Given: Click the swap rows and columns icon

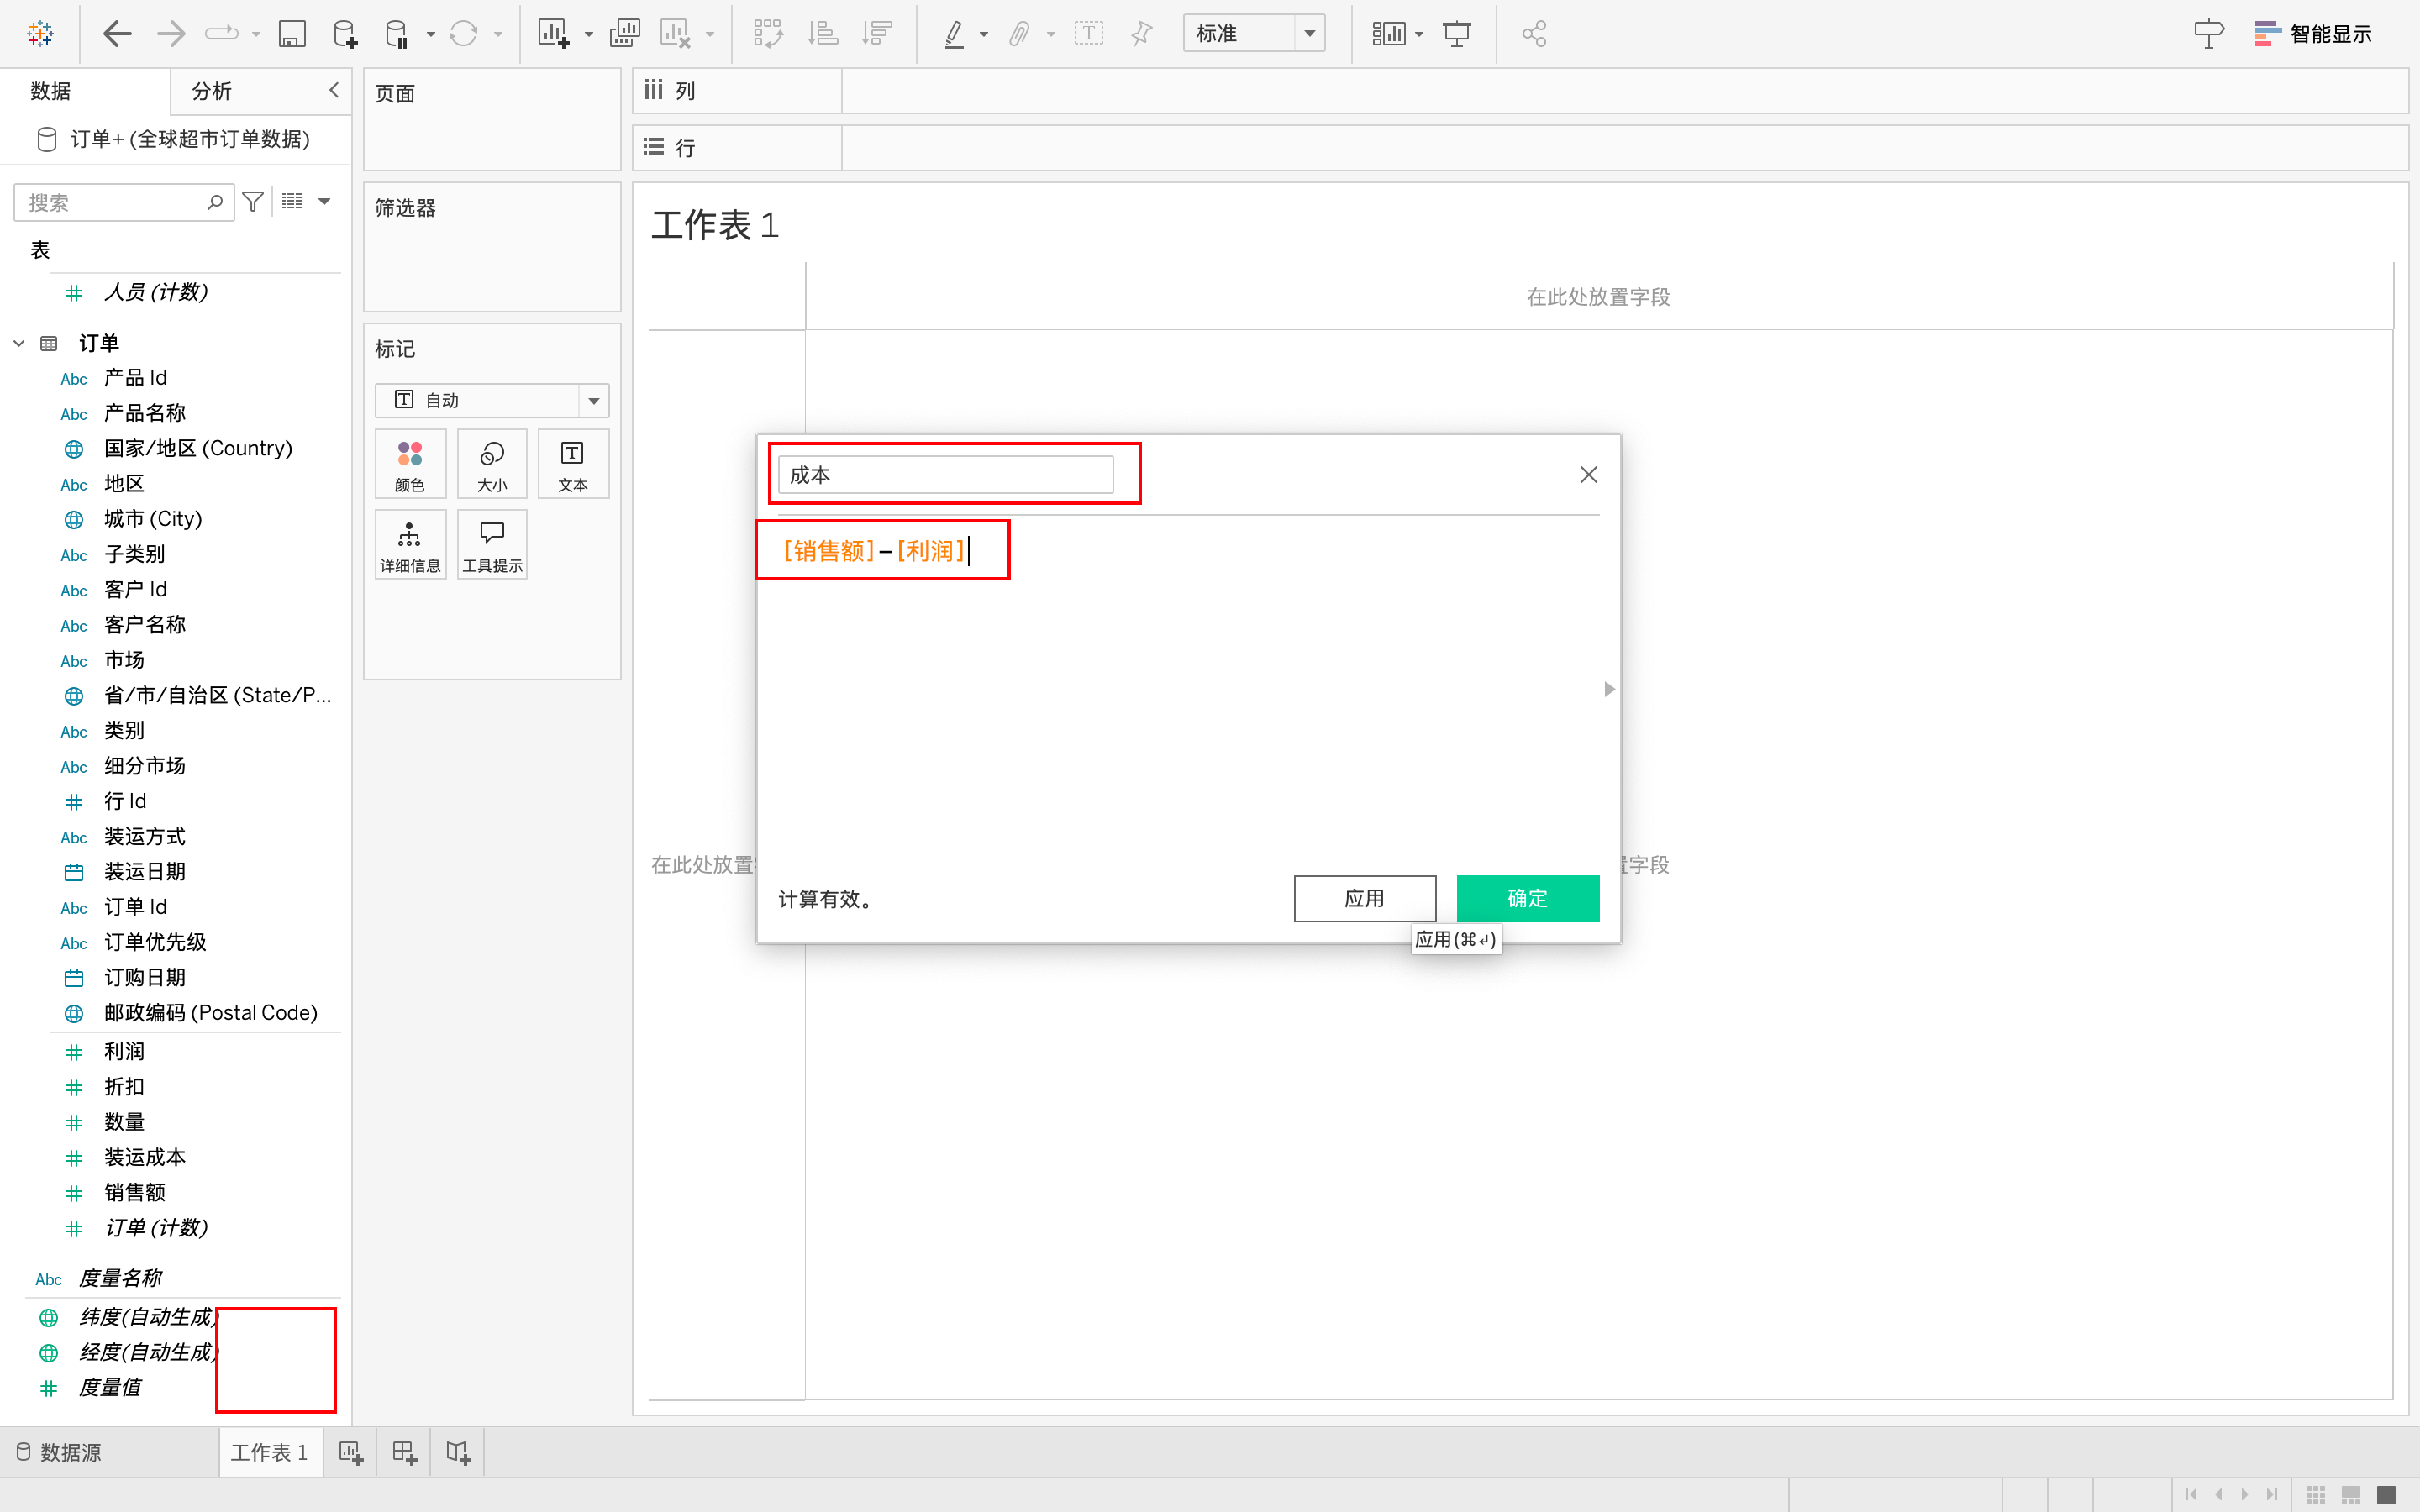Looking at the screenshot, I should pos(768,34).
